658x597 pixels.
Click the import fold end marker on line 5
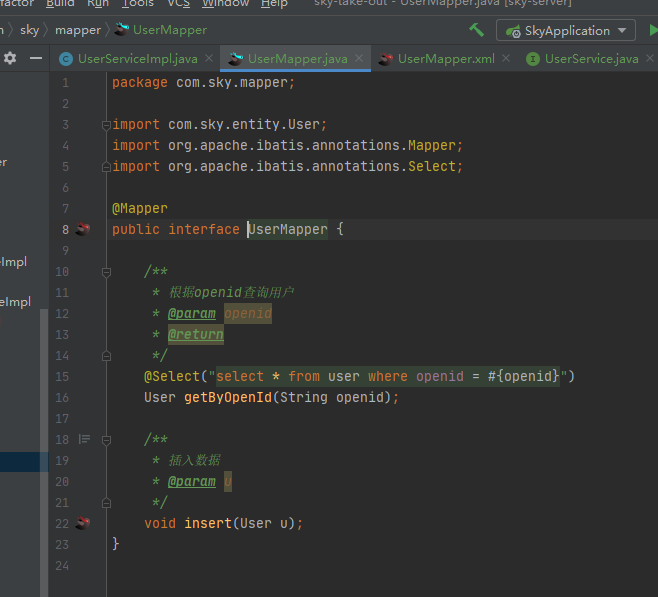[x=106, y=167]
